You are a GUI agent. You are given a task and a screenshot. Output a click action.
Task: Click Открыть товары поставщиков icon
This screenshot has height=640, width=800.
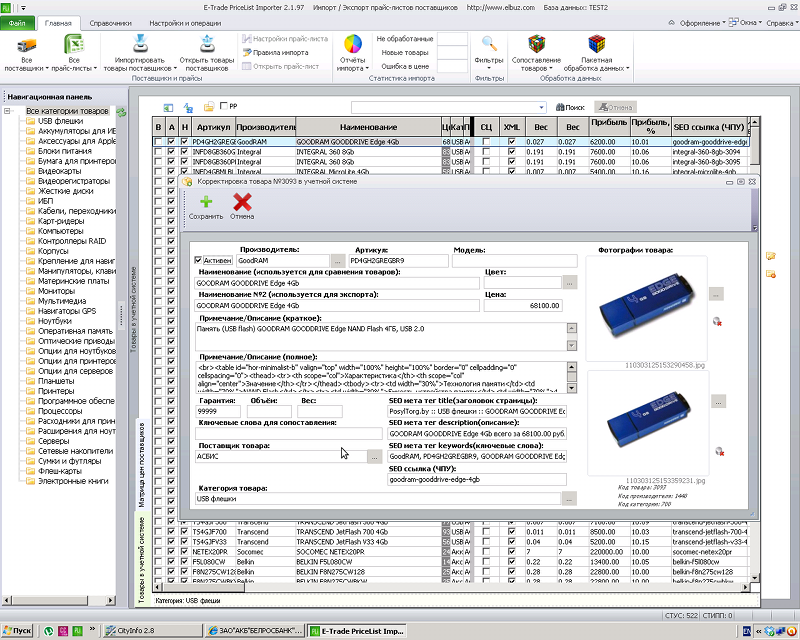coord(207,44)
